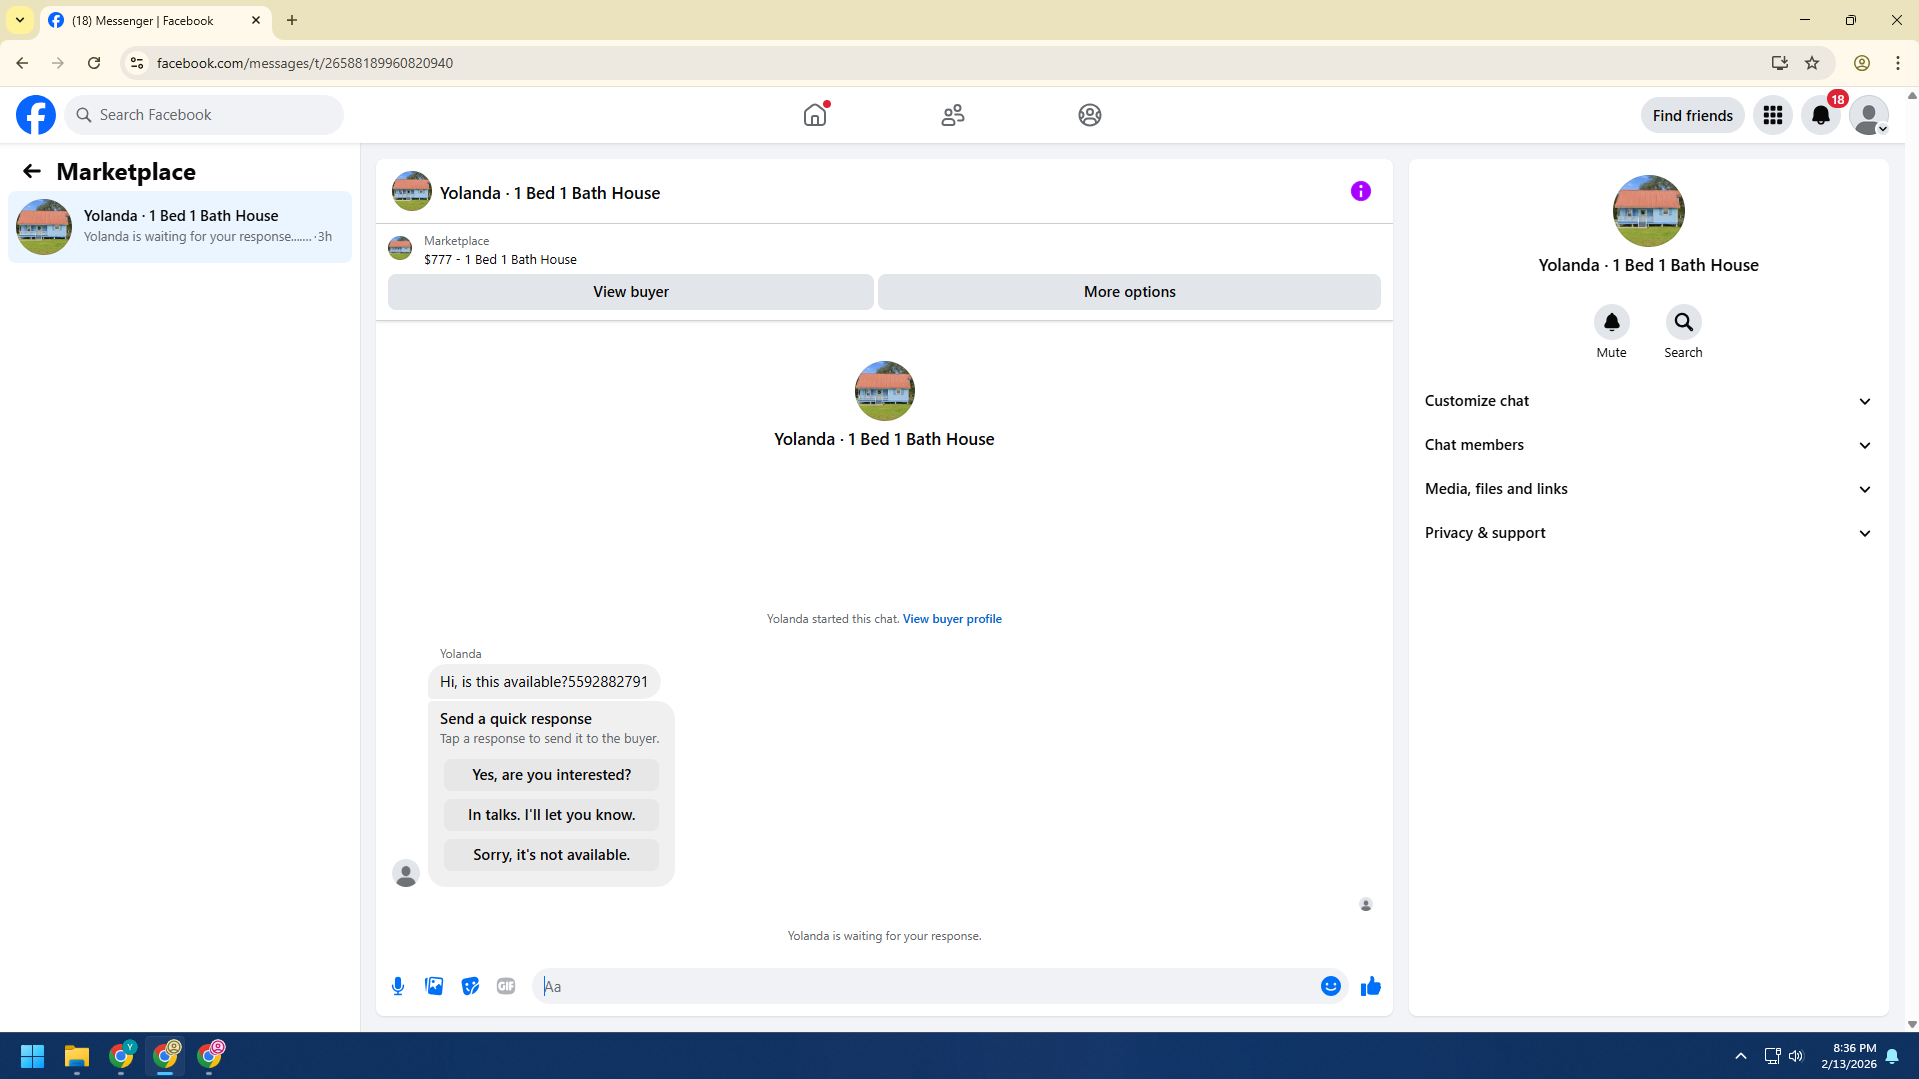Send a thumbs-up like
Screen dimensions: 1919x1079
[1371, 986]
